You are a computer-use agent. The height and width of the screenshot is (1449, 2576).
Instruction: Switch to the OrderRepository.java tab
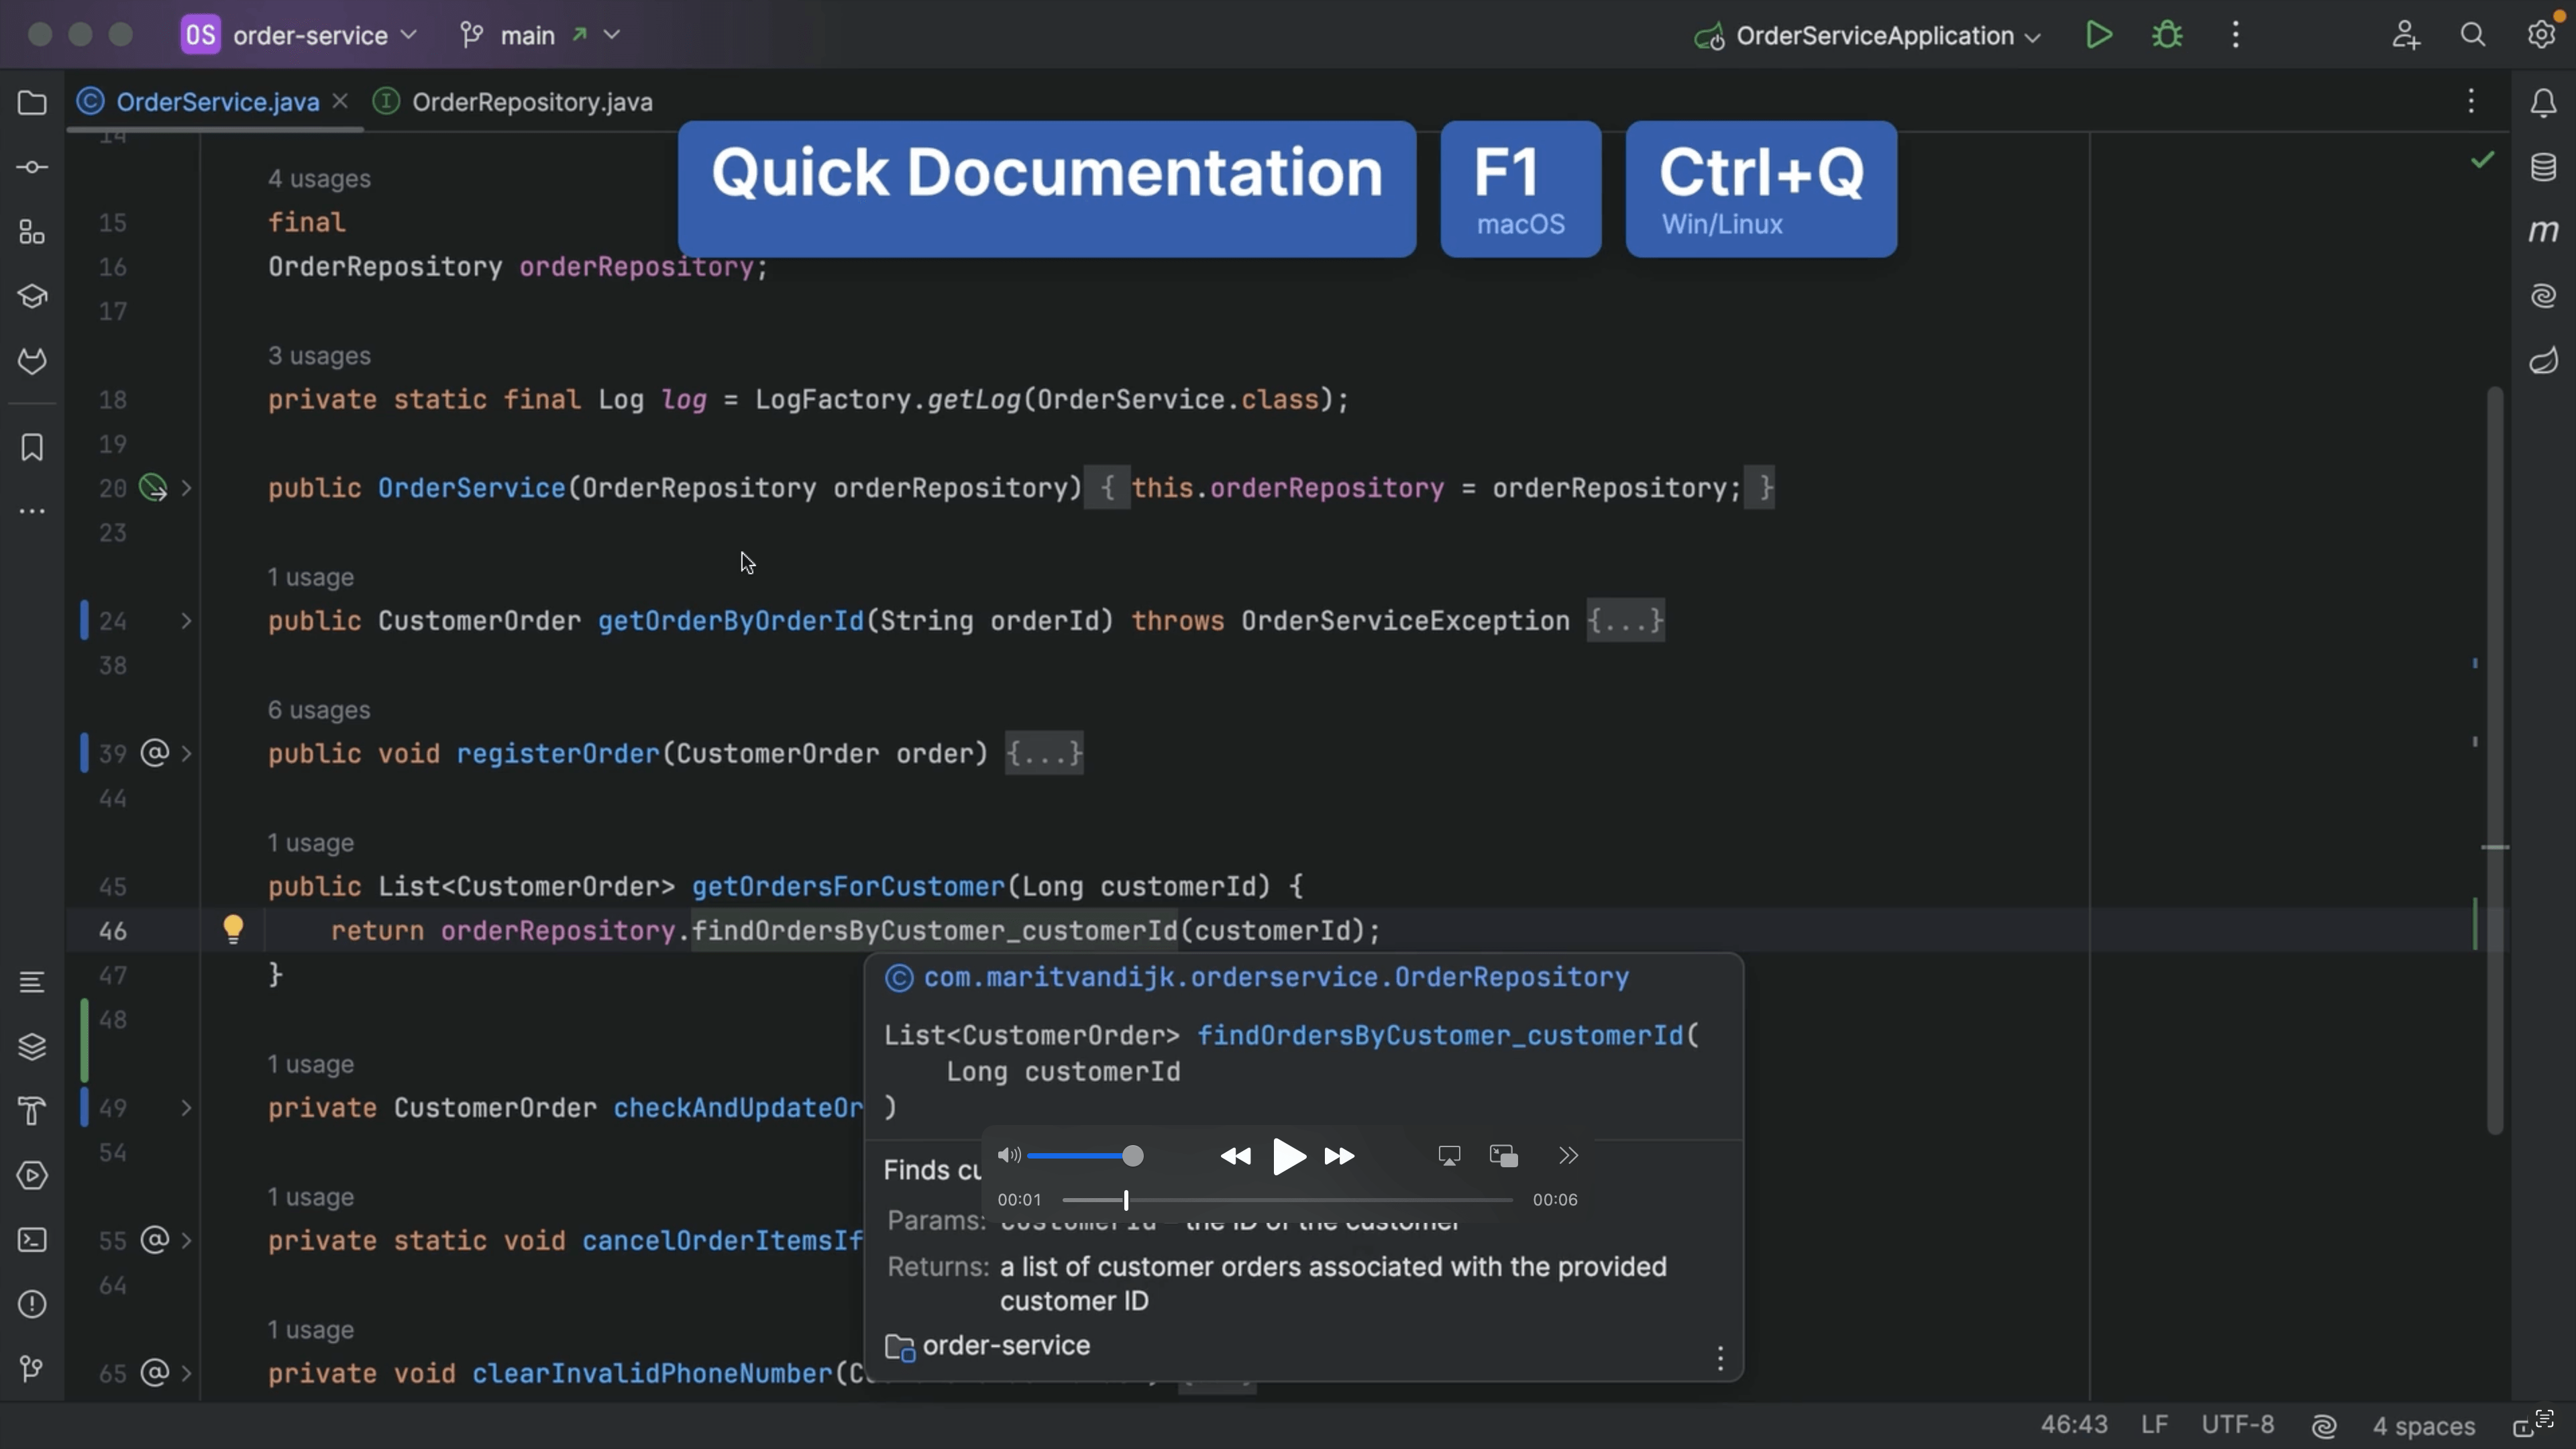coord(531,102)
